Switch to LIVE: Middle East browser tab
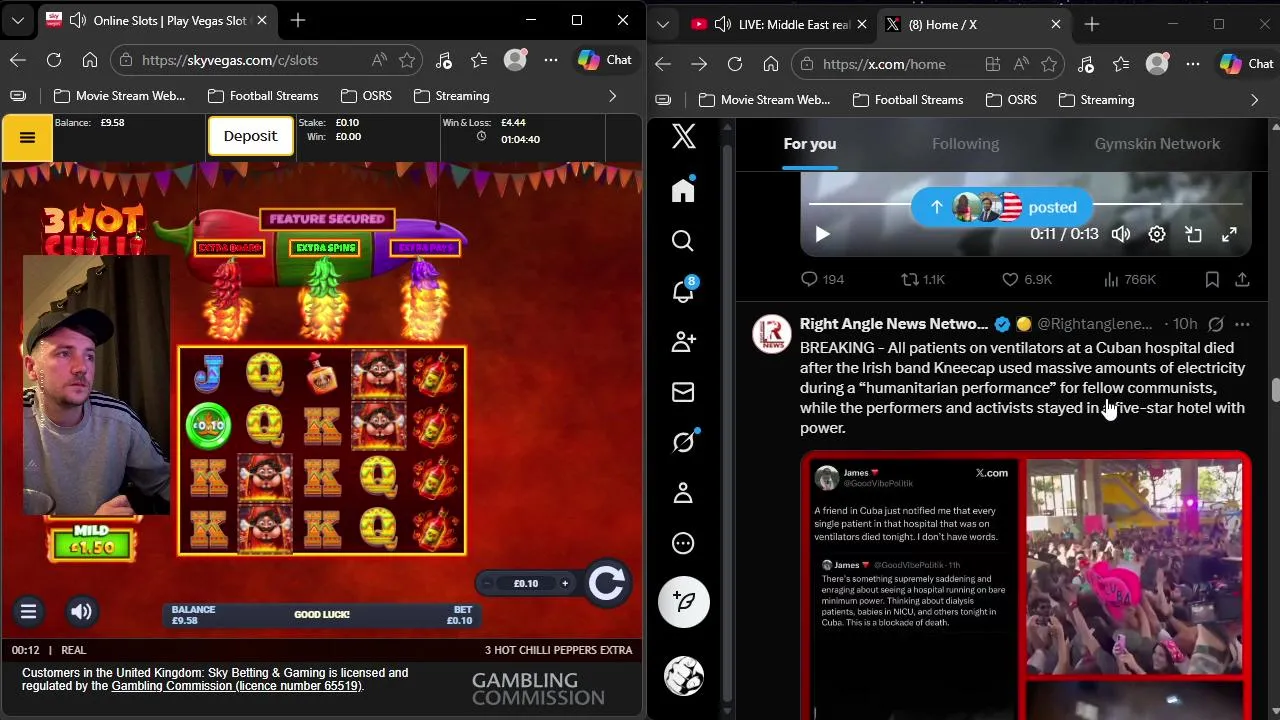The width and height of the screenshot is (1280, 720). pos(777,24)
